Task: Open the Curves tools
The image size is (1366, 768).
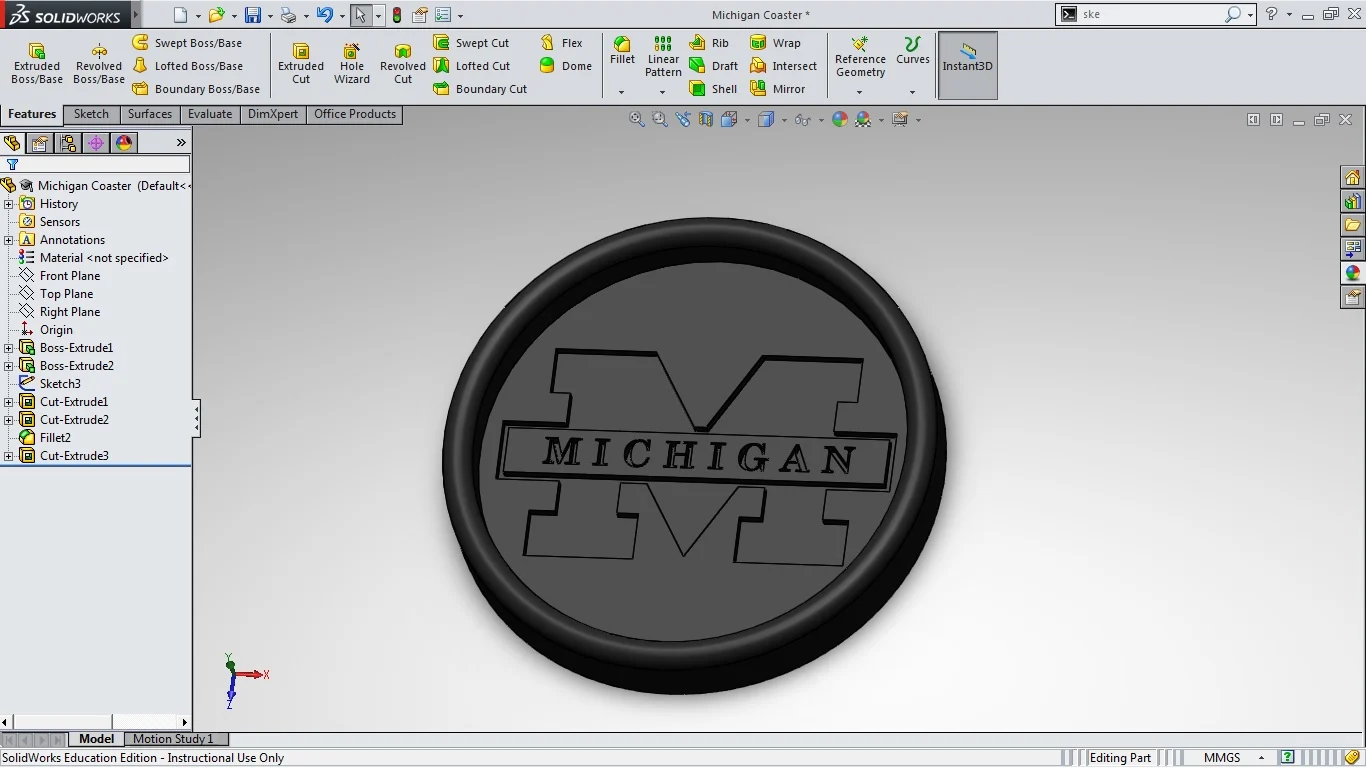Action: pos(912,51)
